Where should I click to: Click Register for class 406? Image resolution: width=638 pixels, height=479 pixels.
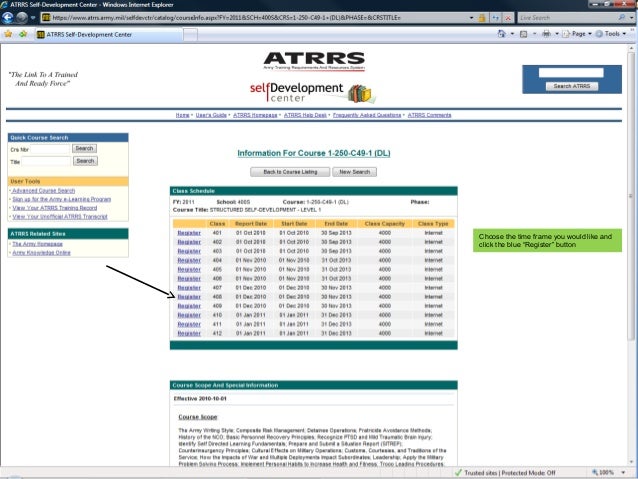coord(189,278)
